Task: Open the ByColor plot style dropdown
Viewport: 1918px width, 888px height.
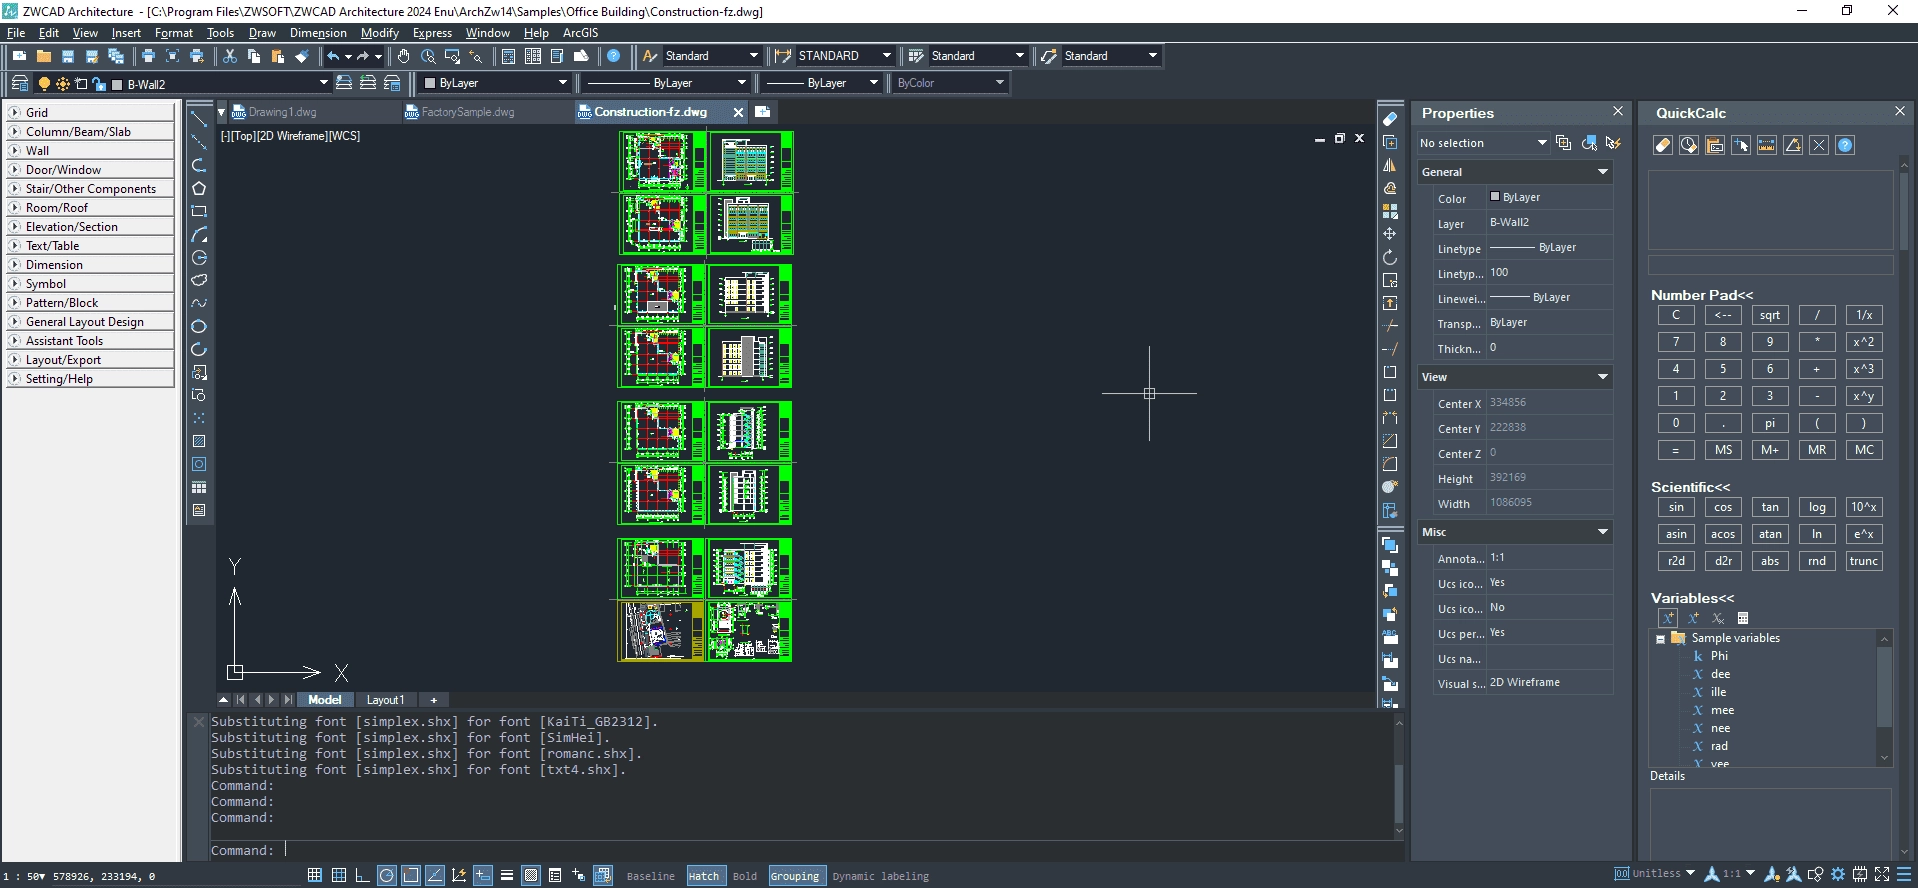Action: [x=1000, y=83]
